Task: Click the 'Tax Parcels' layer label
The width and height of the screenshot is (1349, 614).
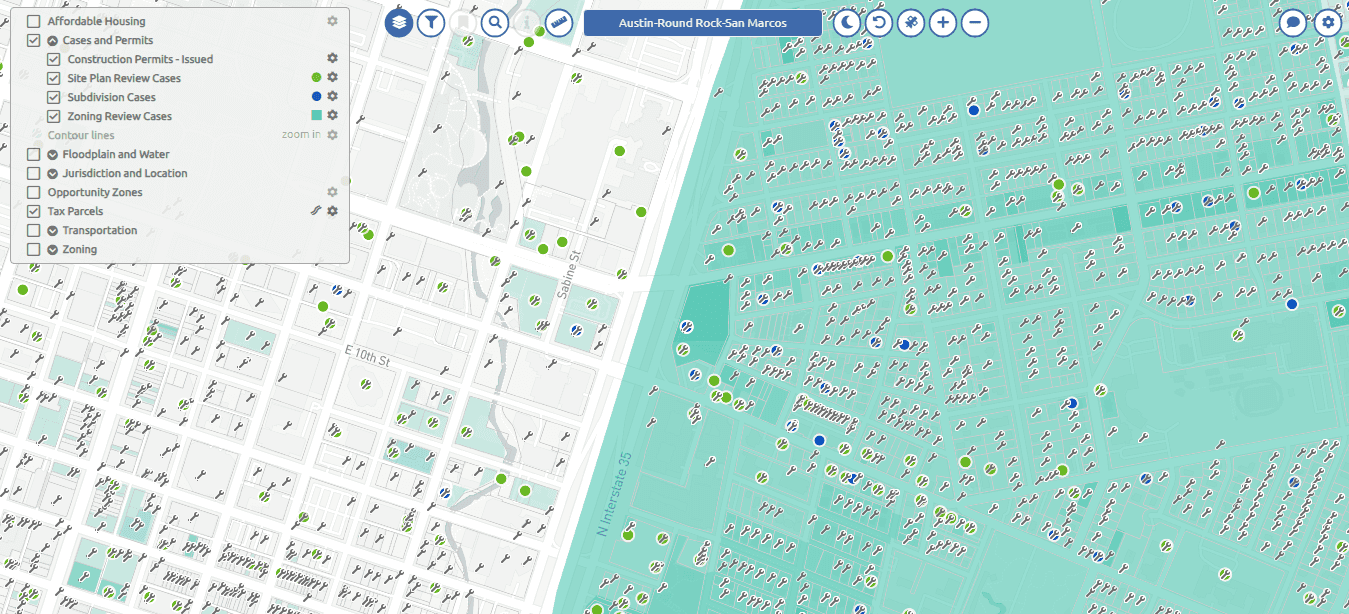Action: [x=75, y=211]
